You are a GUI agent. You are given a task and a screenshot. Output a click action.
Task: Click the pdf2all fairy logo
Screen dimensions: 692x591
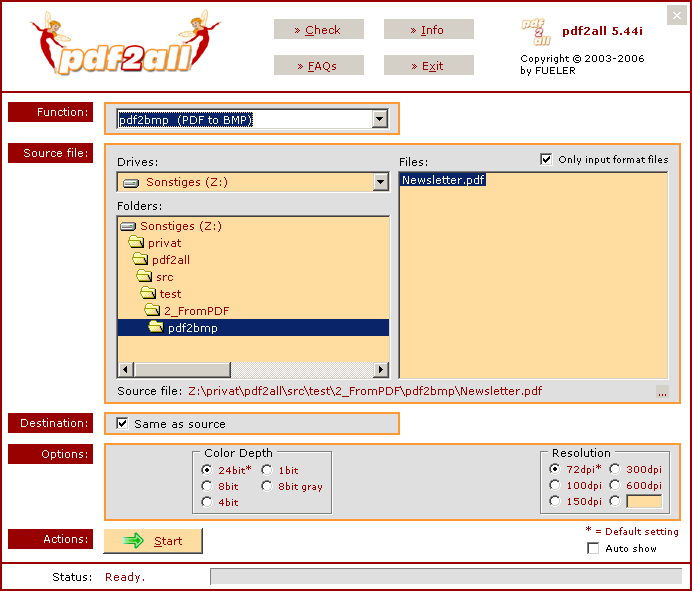pyautogui.click(x=125, y=43)
